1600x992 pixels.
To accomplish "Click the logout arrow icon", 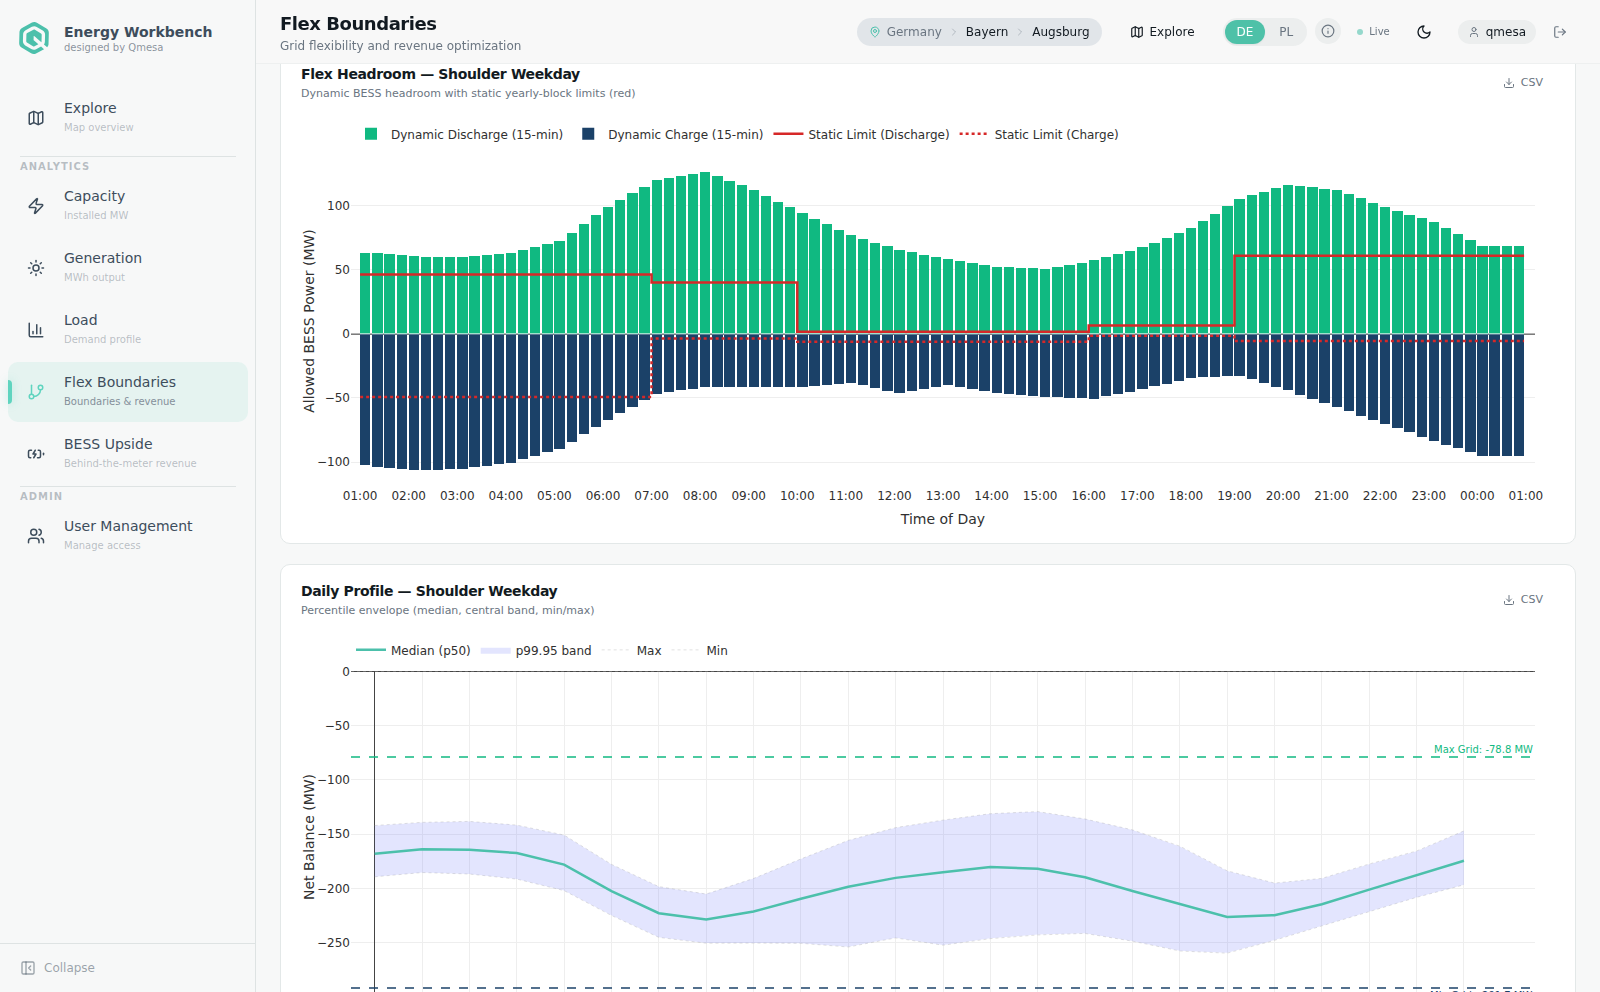I will (1560, 32).
